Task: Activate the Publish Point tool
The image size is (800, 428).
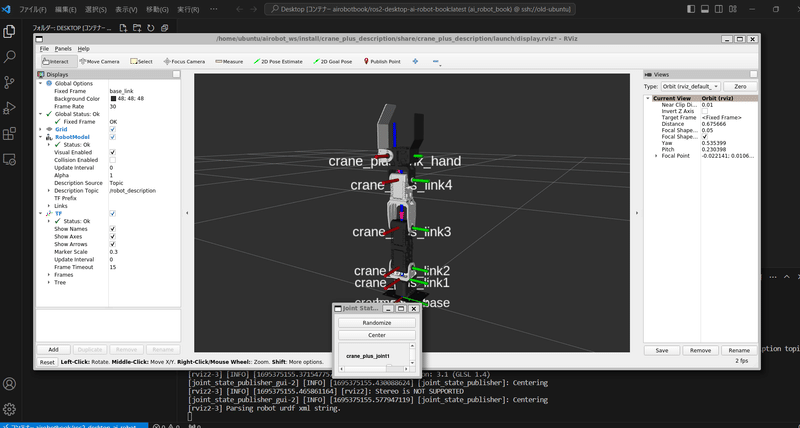Action: pyautogui.click(x=382, y=61)
